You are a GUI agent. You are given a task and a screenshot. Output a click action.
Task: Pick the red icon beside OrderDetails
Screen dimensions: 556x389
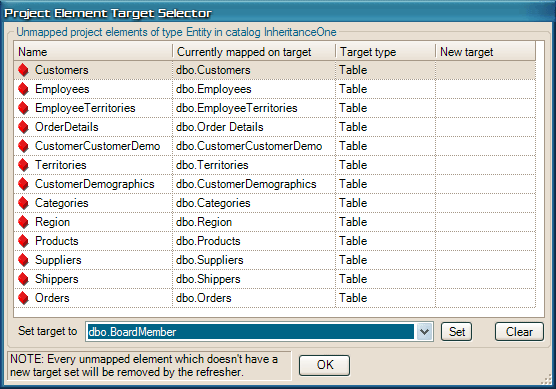[x=23, y=127]
